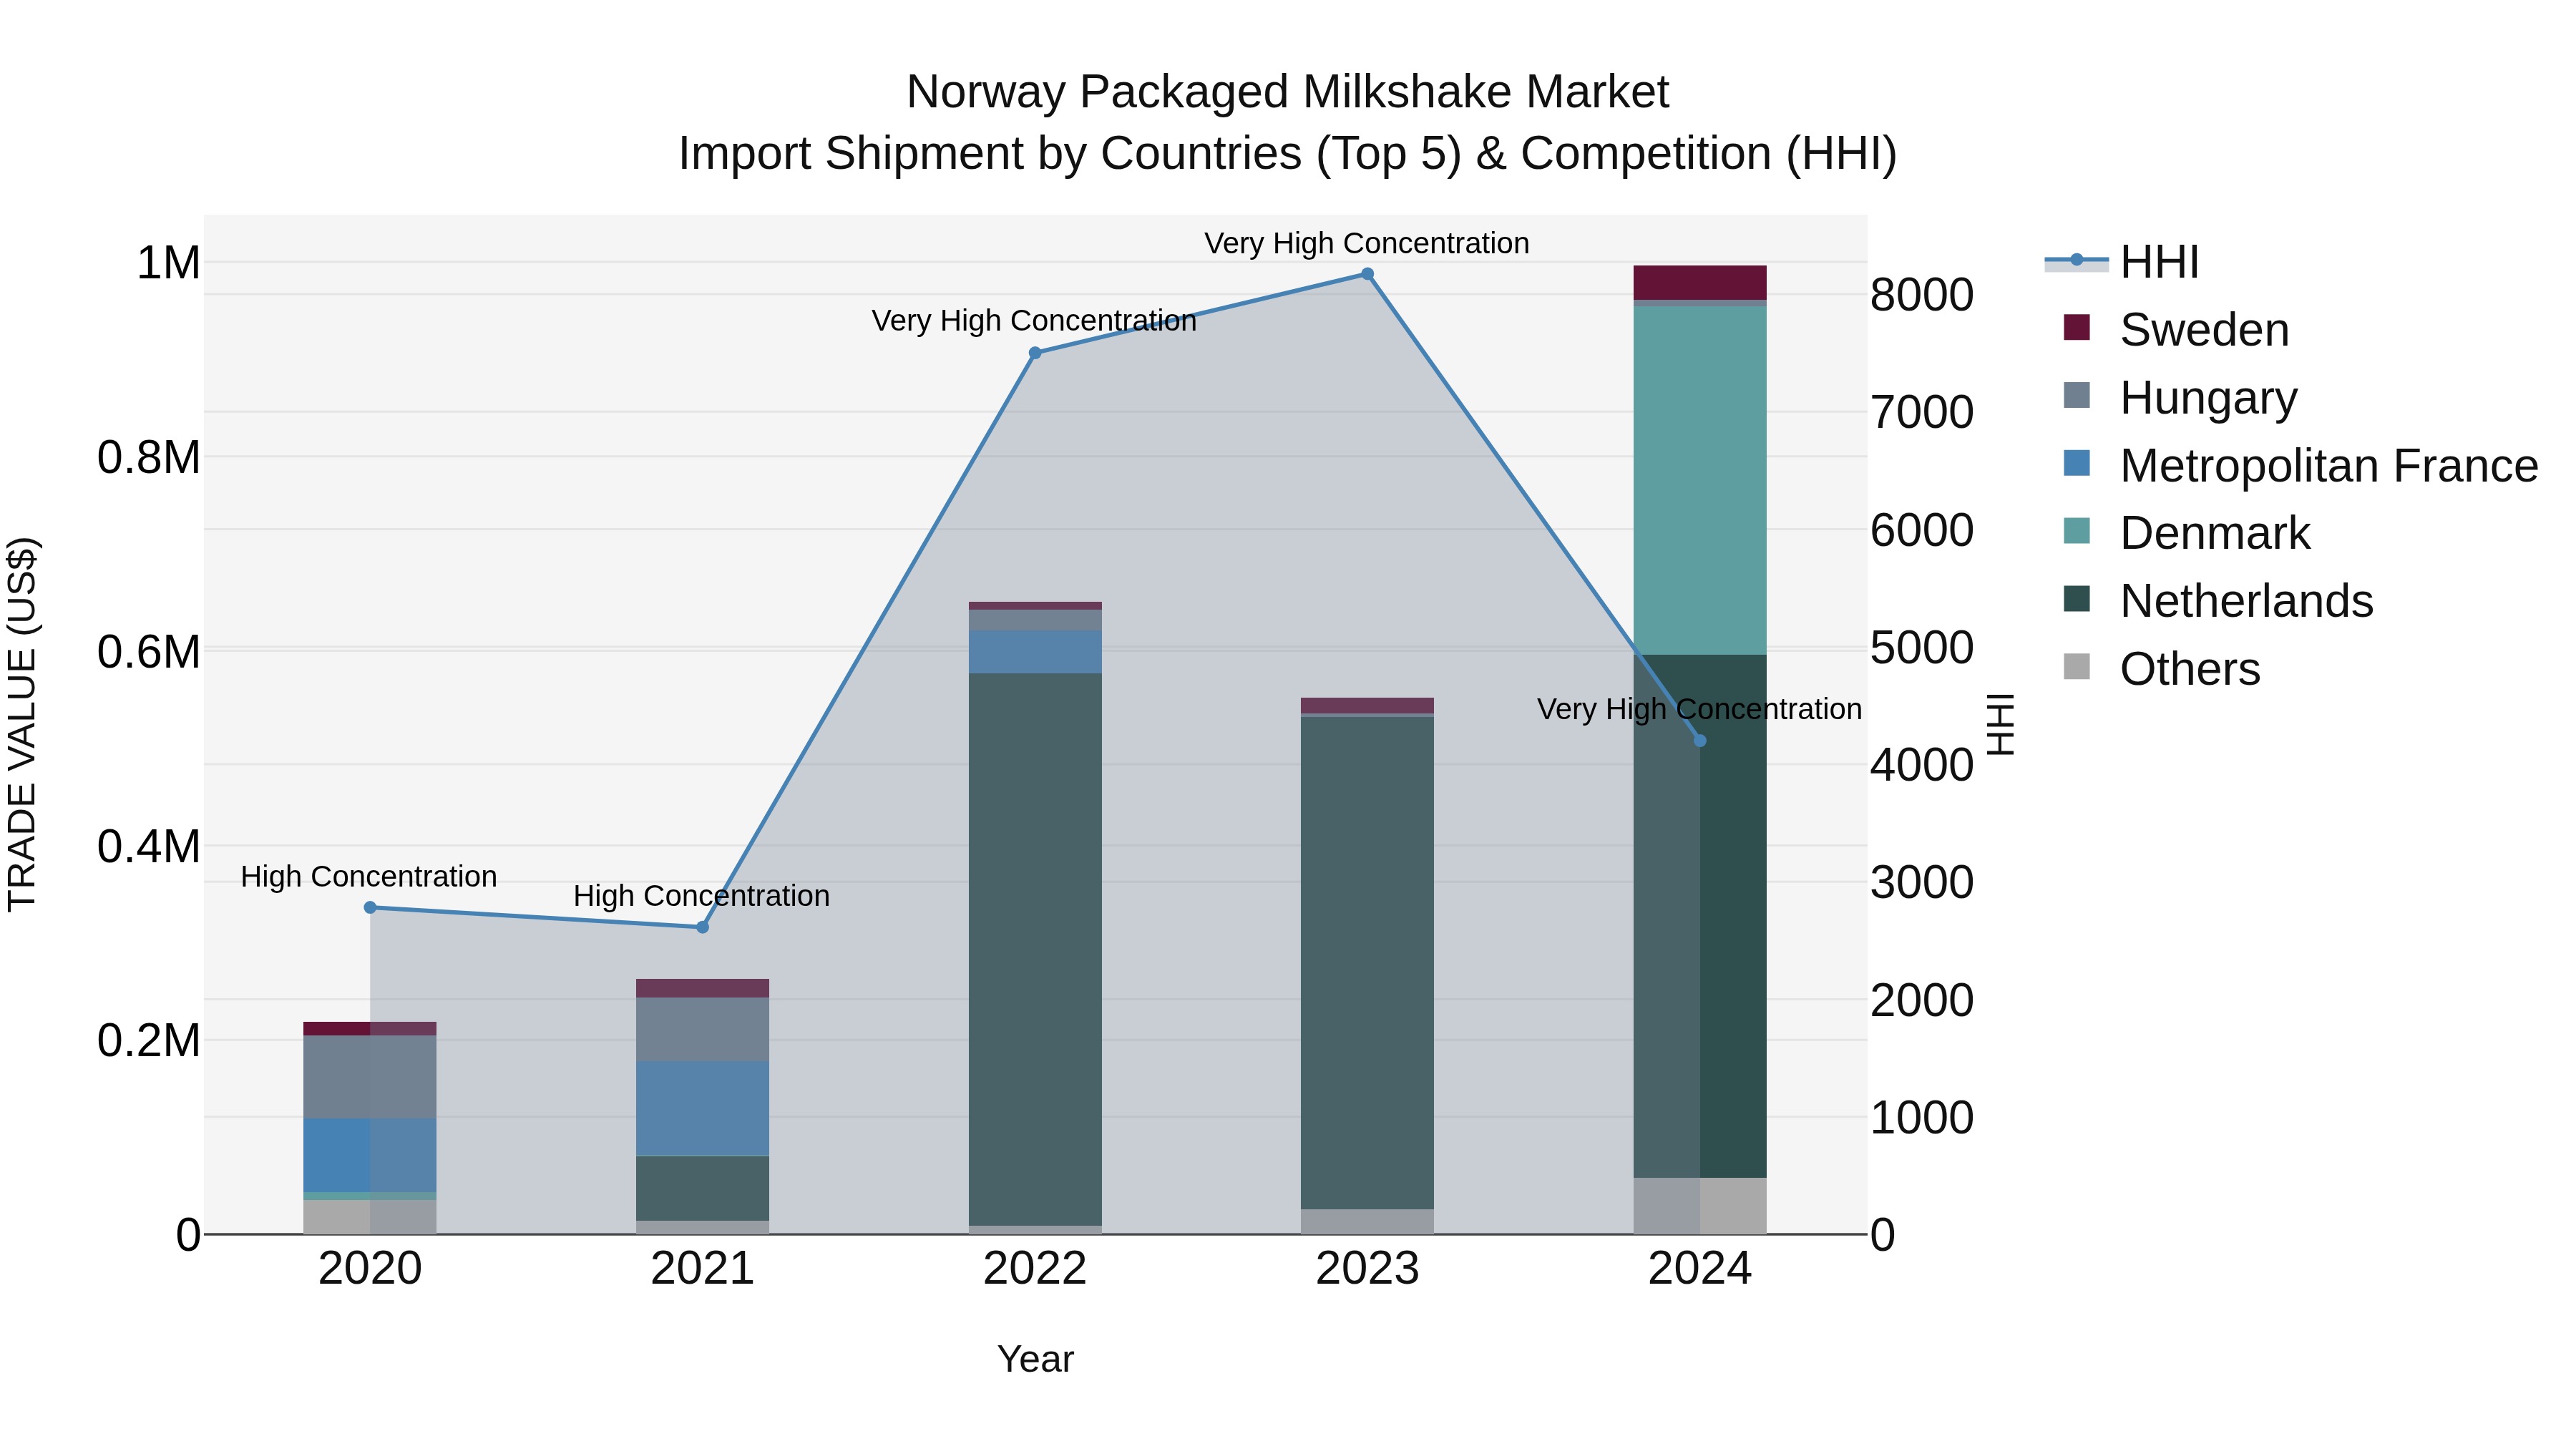Click the HHI line marker for 2020
Viewport: 2576px width, 1449px height.
point(370,907)
